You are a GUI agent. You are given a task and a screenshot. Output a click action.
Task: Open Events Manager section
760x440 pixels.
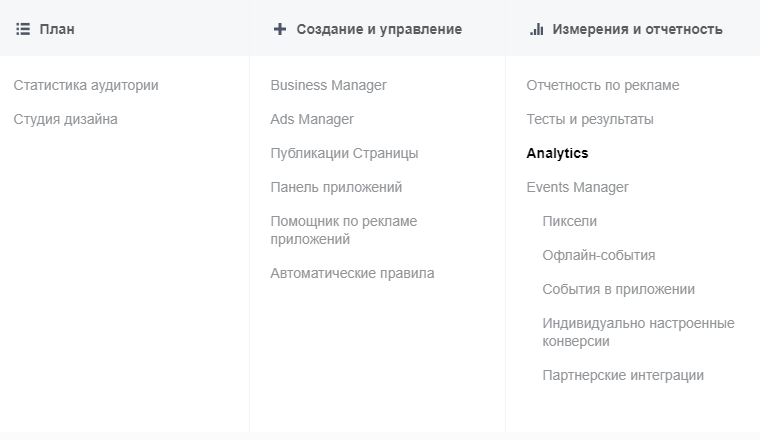577,187
